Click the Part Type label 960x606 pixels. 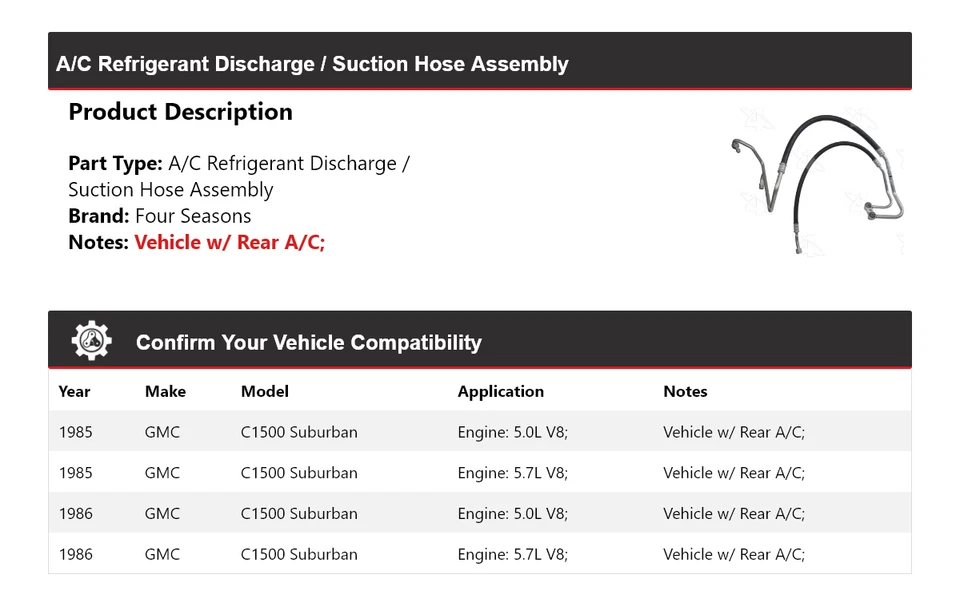tap(115, 163)
